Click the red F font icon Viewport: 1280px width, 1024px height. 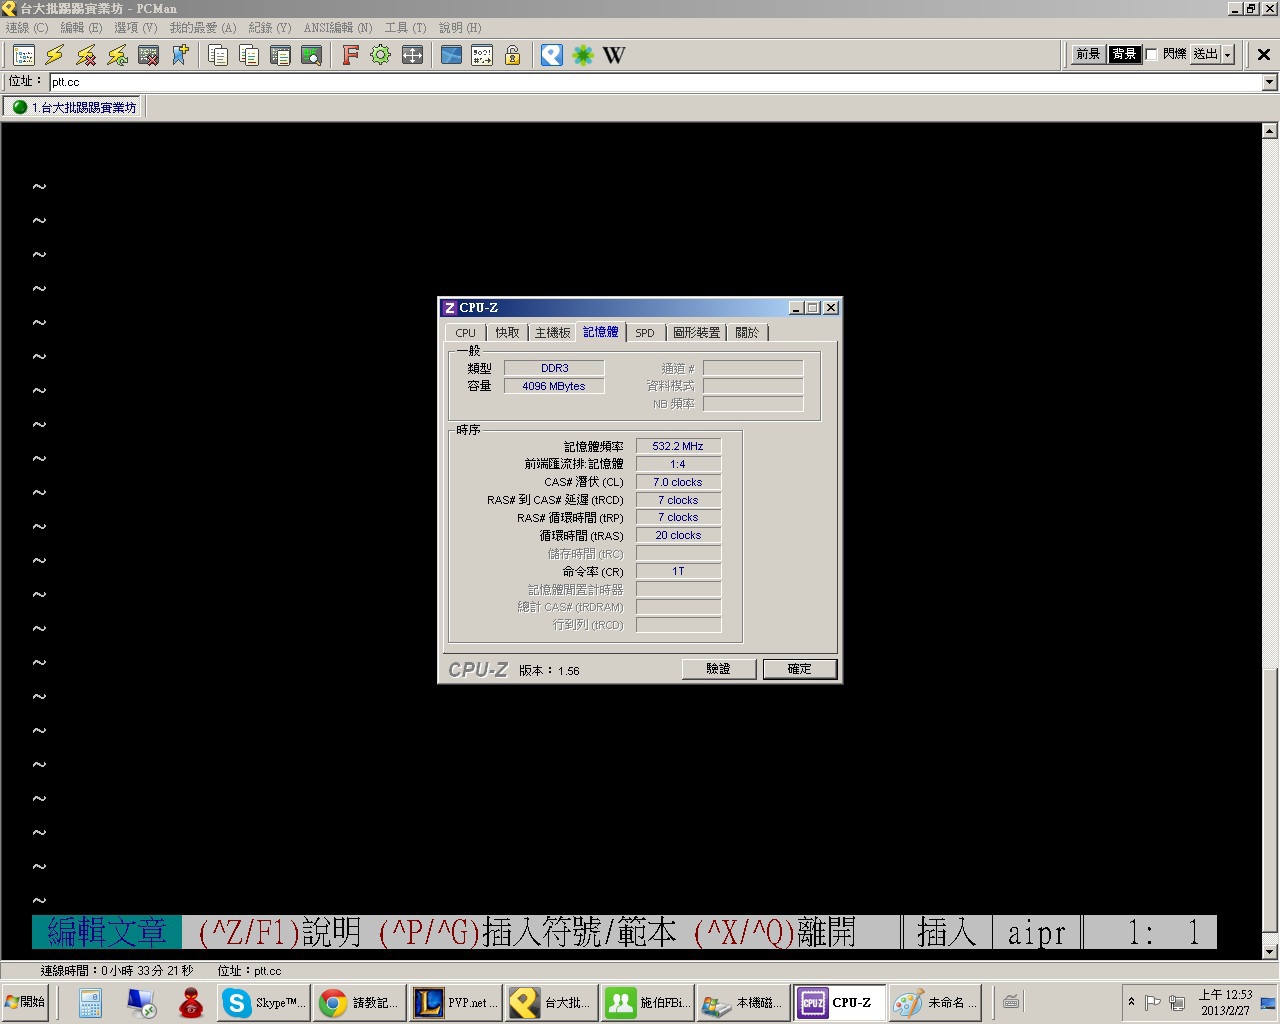tap(350, 55)
